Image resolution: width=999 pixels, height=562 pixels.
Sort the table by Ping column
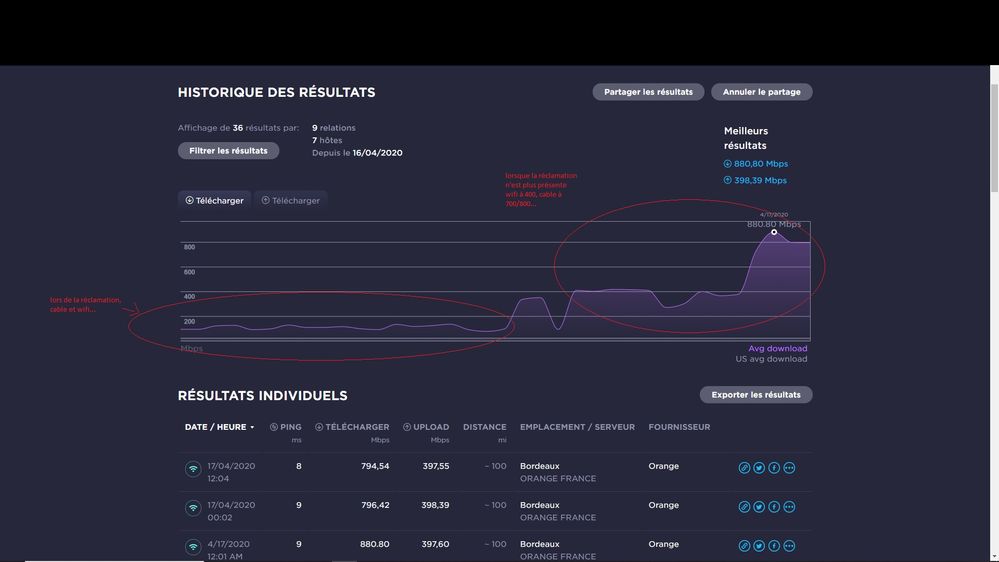click(x=285, y=427)
